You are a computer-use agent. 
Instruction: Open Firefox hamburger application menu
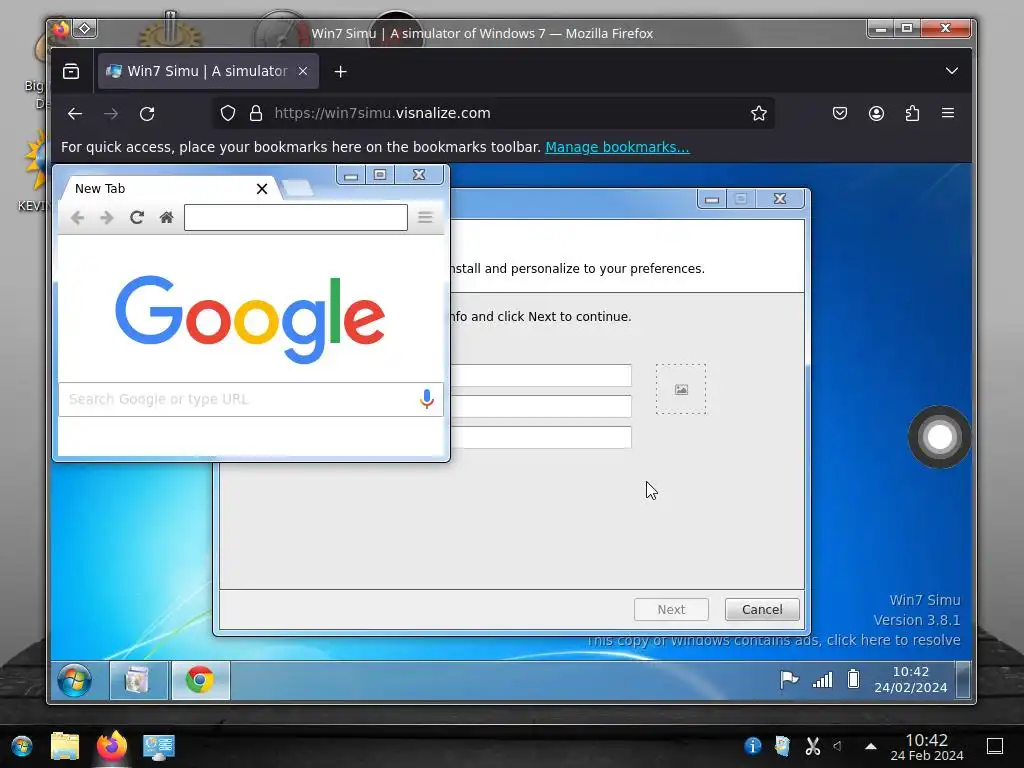click(948, 114)
